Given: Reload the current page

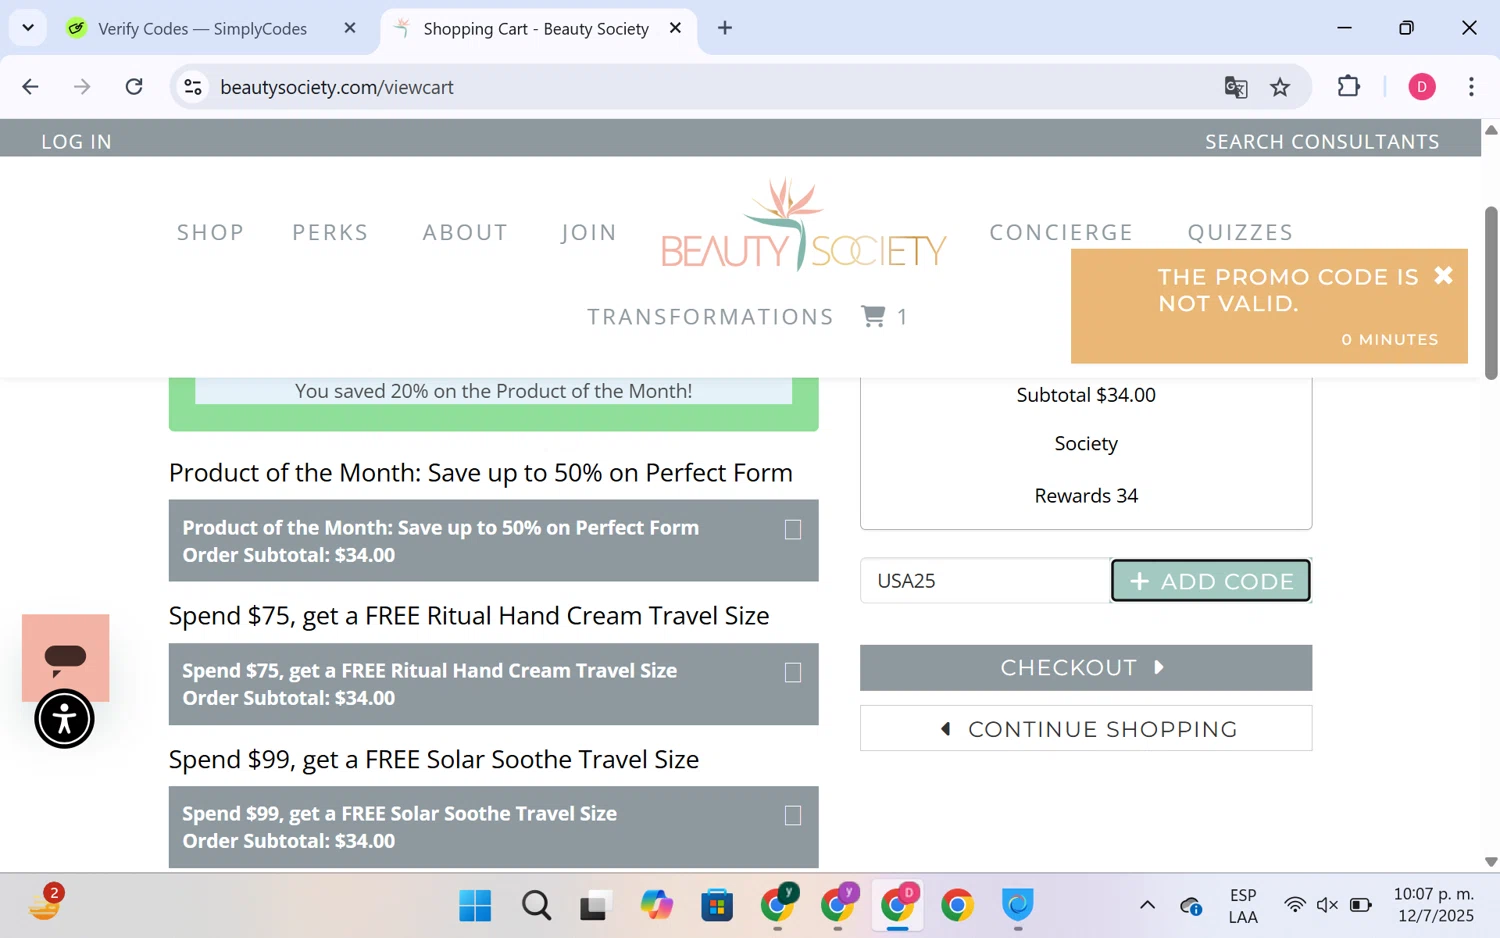Looking at the screenshot, I should 134,87.
